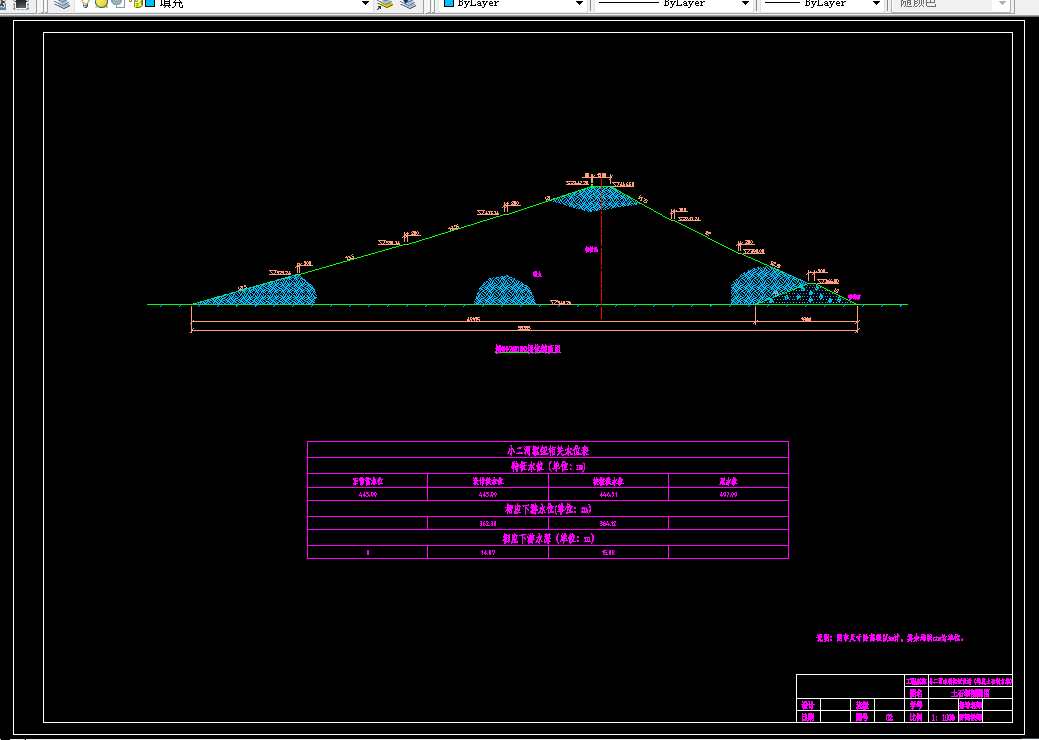This screenshot has width=1039, height=740.
Task: Toggle the layer lock padlock icon
Action: point(137,3)
